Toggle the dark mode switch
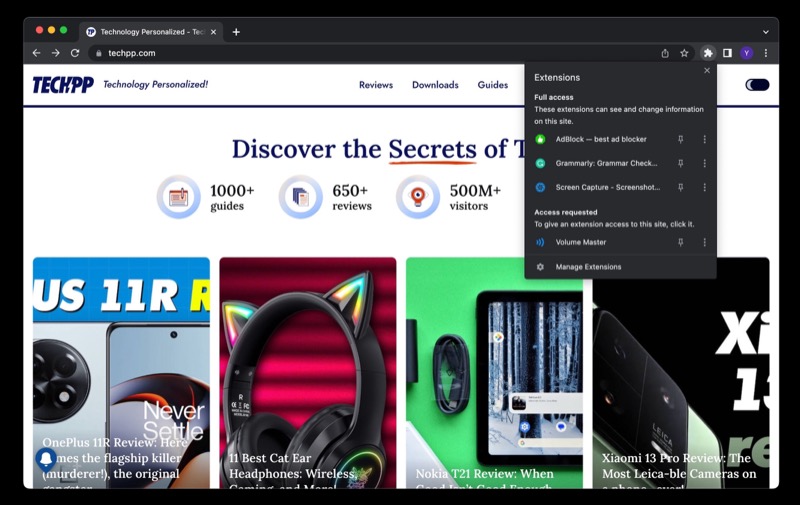 pos(757,85)
